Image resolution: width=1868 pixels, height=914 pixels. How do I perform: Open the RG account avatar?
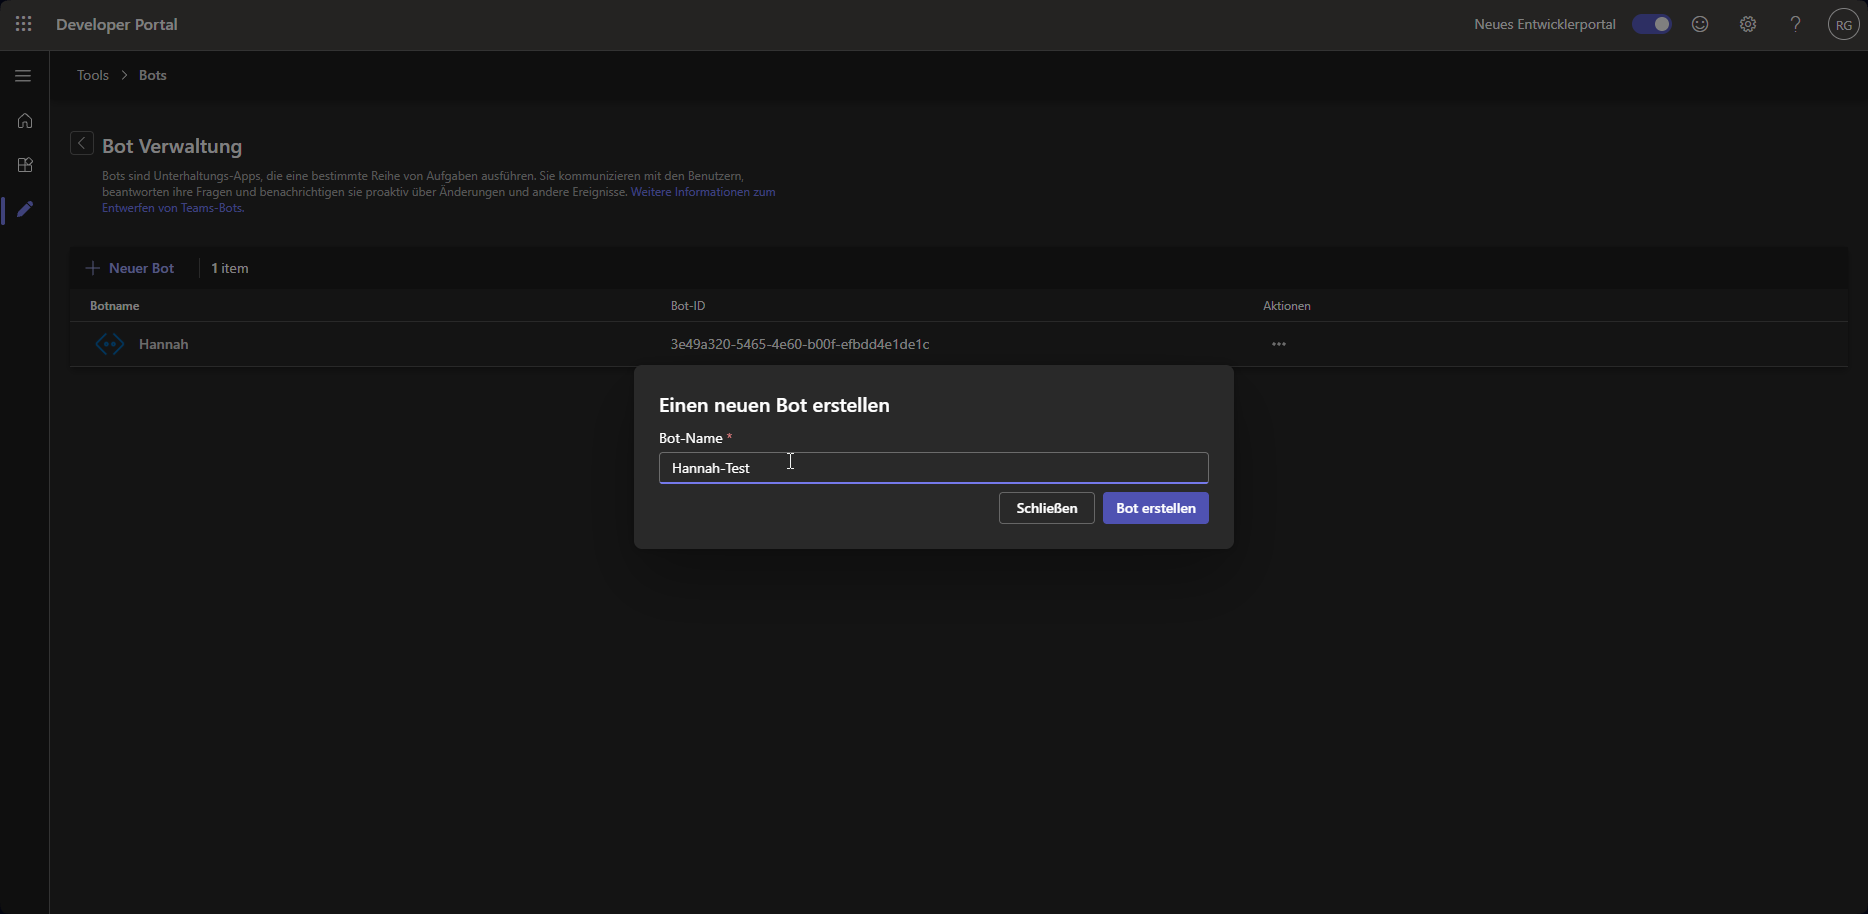(1843, 24)
